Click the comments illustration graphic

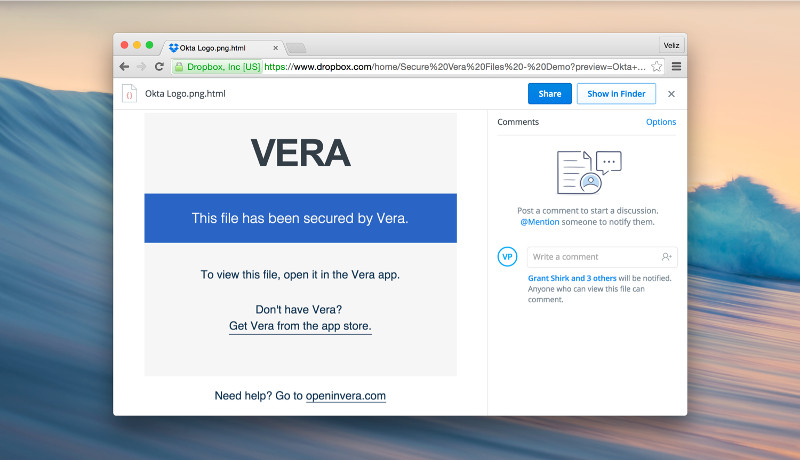pyautogui.click(x=589, y=172)
